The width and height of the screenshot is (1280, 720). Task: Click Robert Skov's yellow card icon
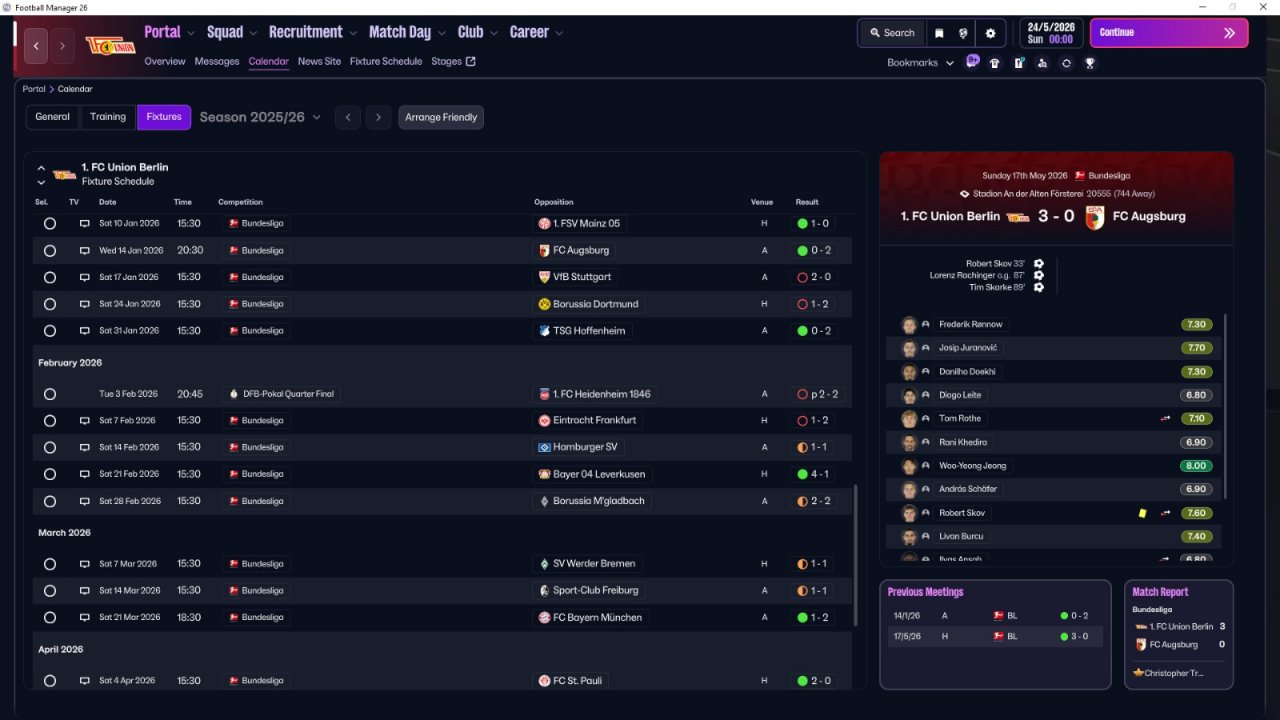[1142, 513]
